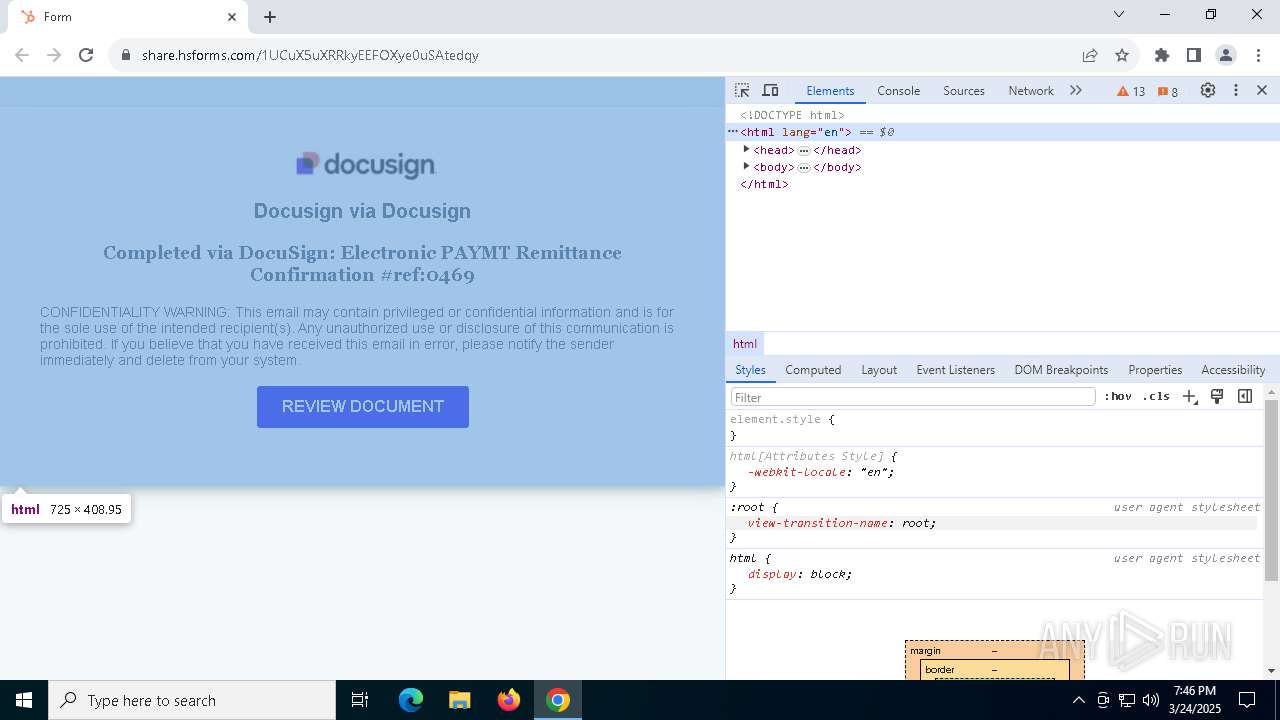Select the closing </html> tag line

point(764,184)
